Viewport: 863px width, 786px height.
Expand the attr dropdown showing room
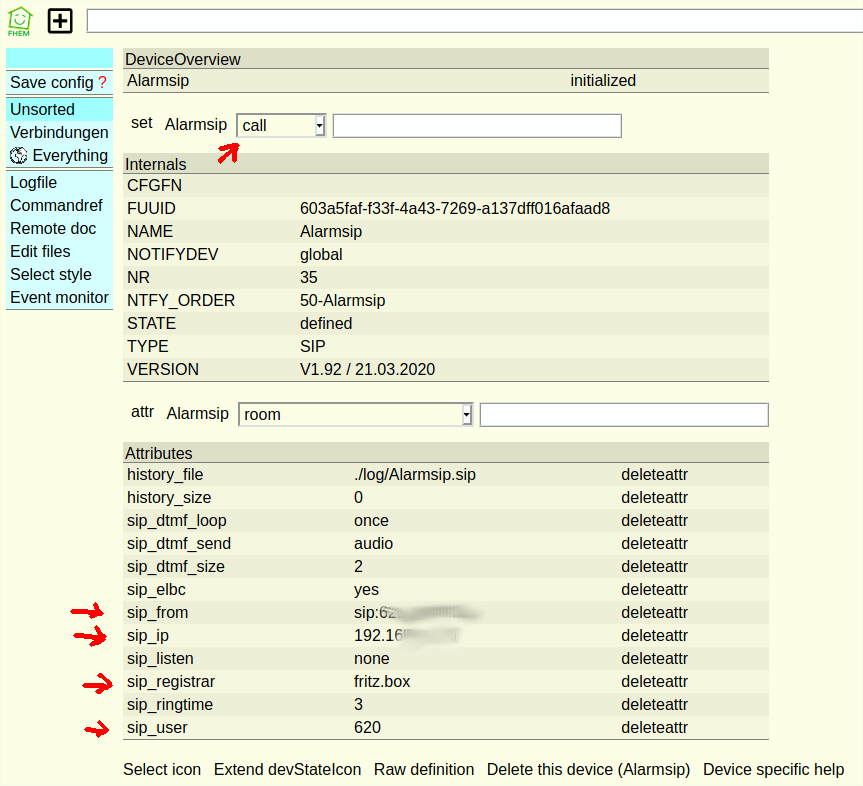pos(355,414)
